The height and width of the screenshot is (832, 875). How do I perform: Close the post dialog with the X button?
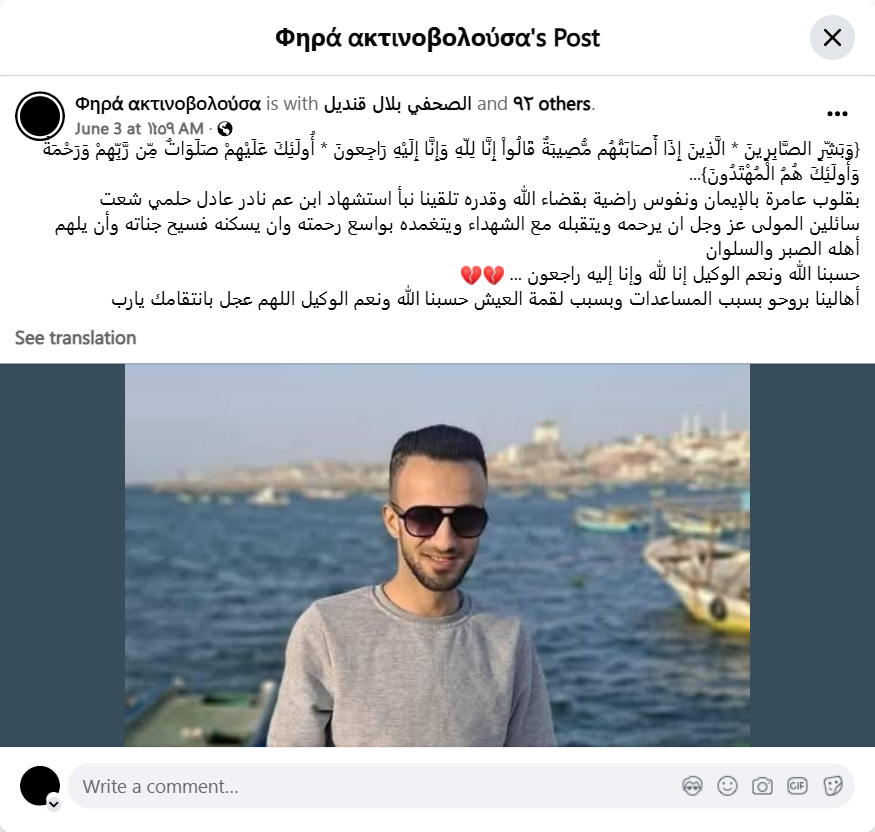tap(832, 37)
